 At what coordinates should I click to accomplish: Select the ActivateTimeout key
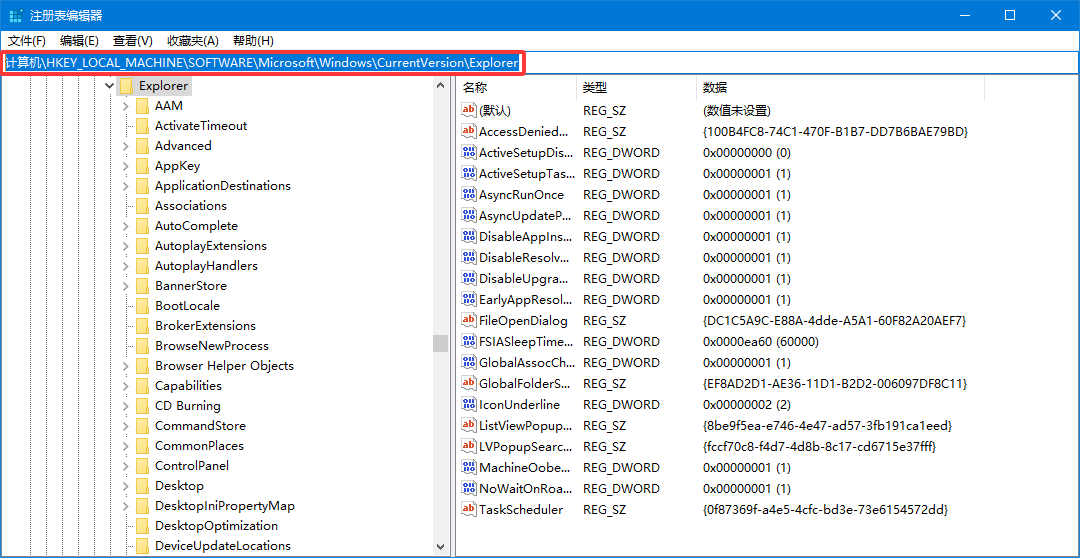coord(200,126)
